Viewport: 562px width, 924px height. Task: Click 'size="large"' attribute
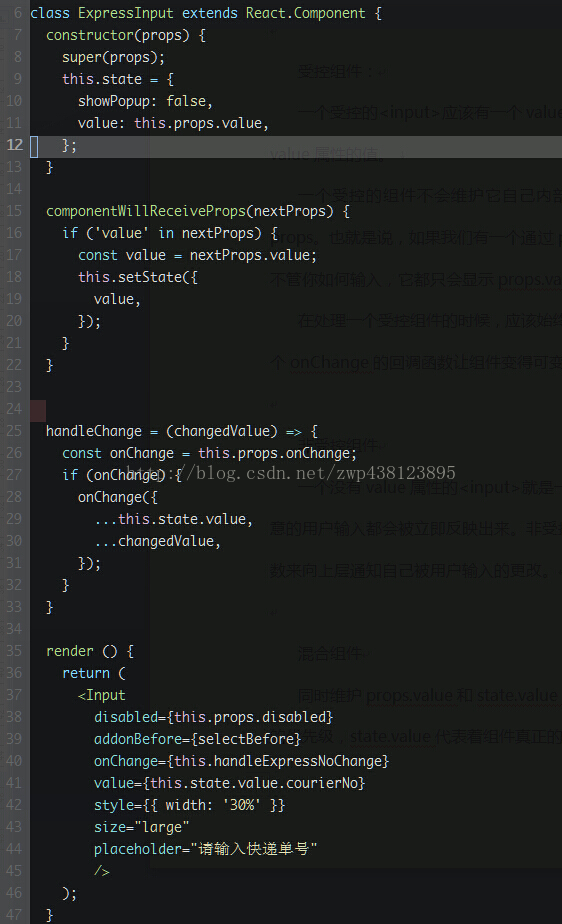tap(141, 827)
